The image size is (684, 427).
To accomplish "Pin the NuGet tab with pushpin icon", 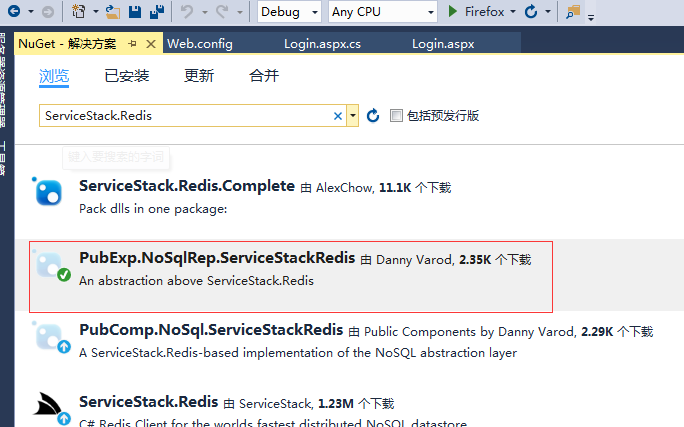I will pos(133,44).
